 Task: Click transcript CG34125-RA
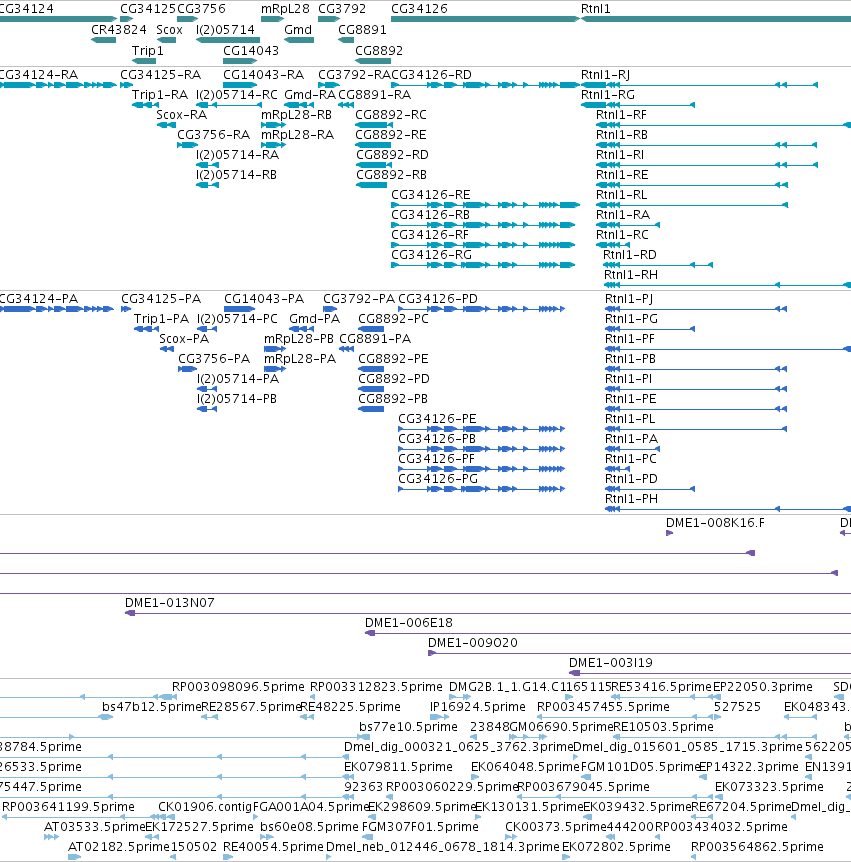[x=161, y=75]
